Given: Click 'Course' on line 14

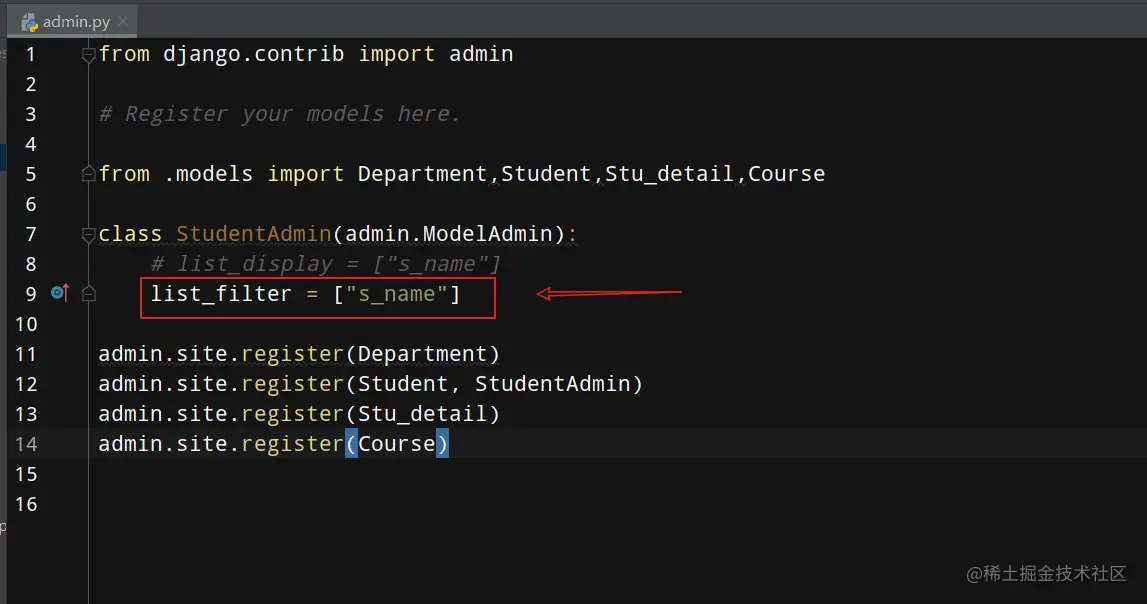Looking at the screenshot, I should [x=396, y=444].
